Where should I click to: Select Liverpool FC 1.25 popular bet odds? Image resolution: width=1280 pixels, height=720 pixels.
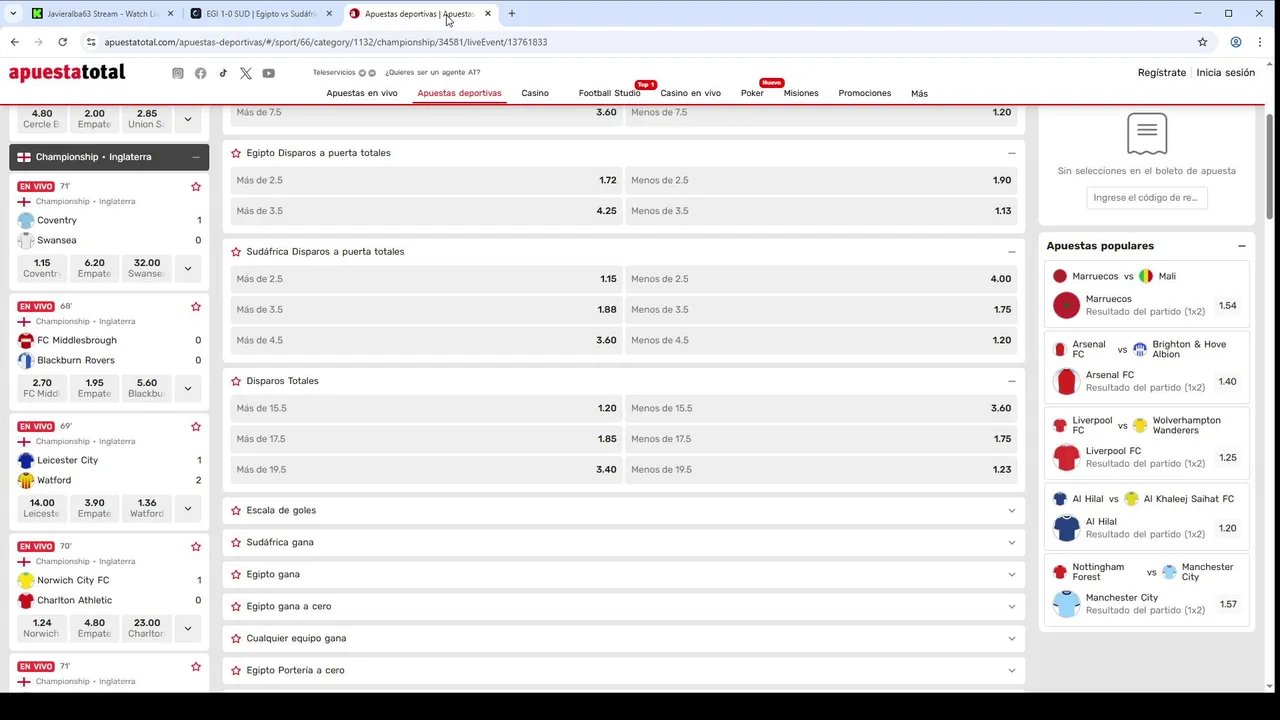pos(1227,458)
